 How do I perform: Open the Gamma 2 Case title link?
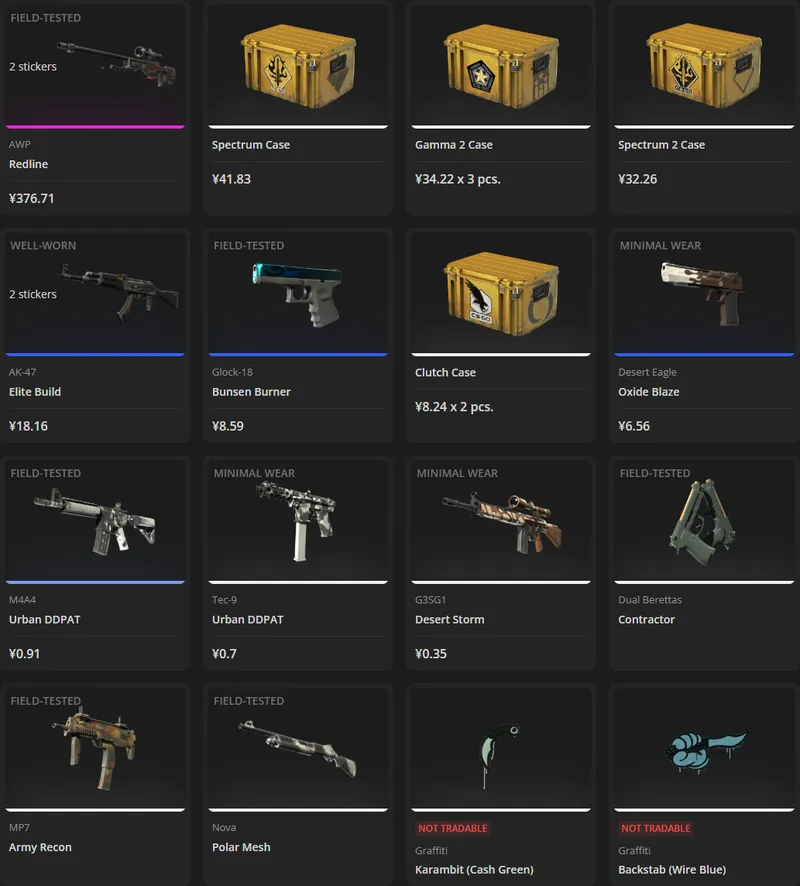(x=454, y=145)
